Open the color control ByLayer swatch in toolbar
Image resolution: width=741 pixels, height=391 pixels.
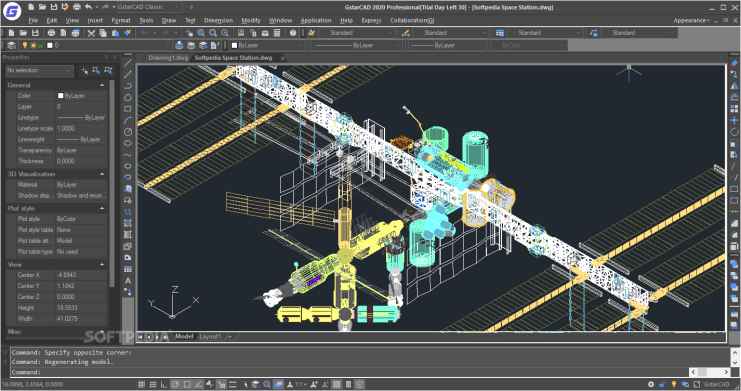click(x=234, y=45)
